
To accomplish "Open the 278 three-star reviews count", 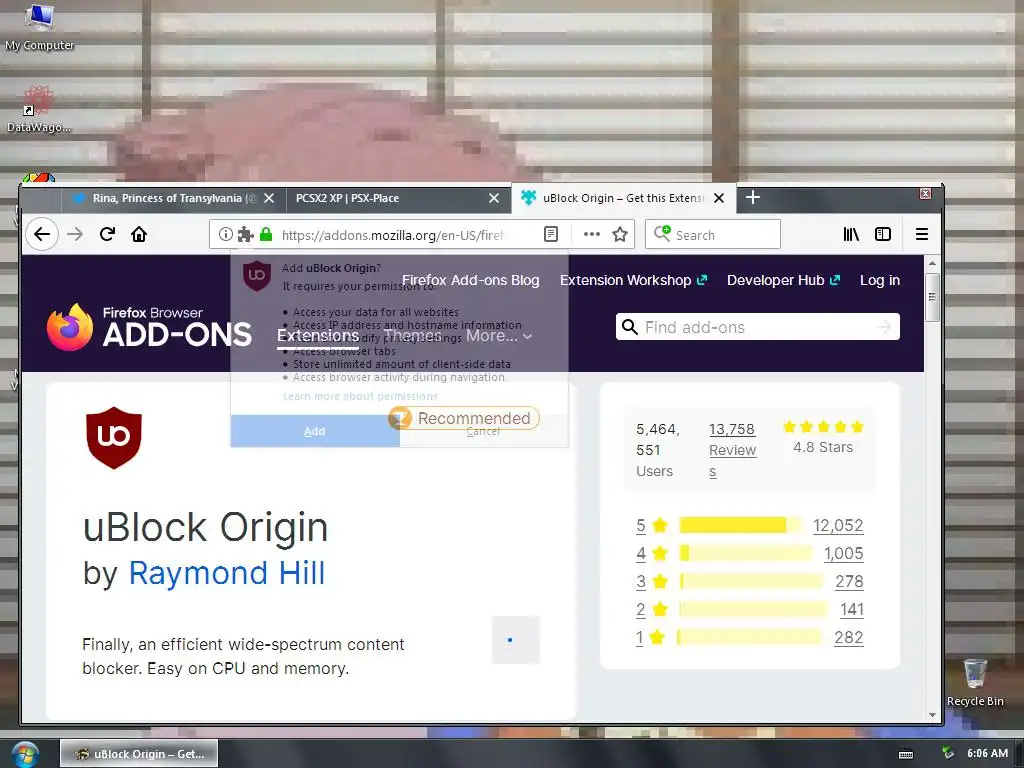I will click(850, 581).
